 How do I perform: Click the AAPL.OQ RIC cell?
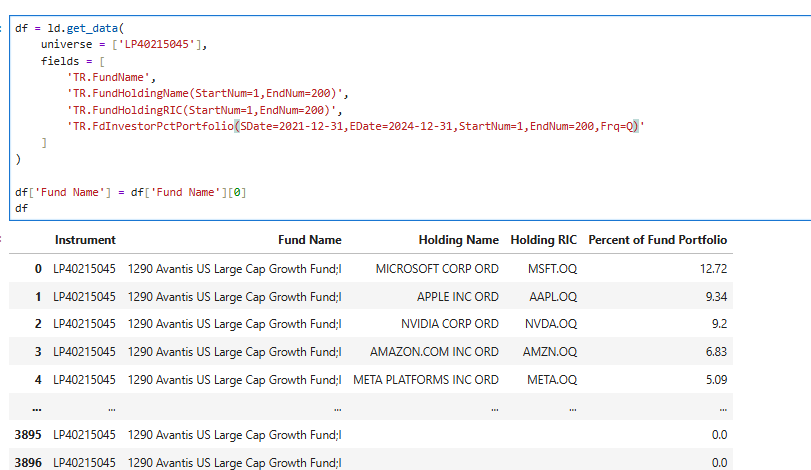click(x=553, y=297)
